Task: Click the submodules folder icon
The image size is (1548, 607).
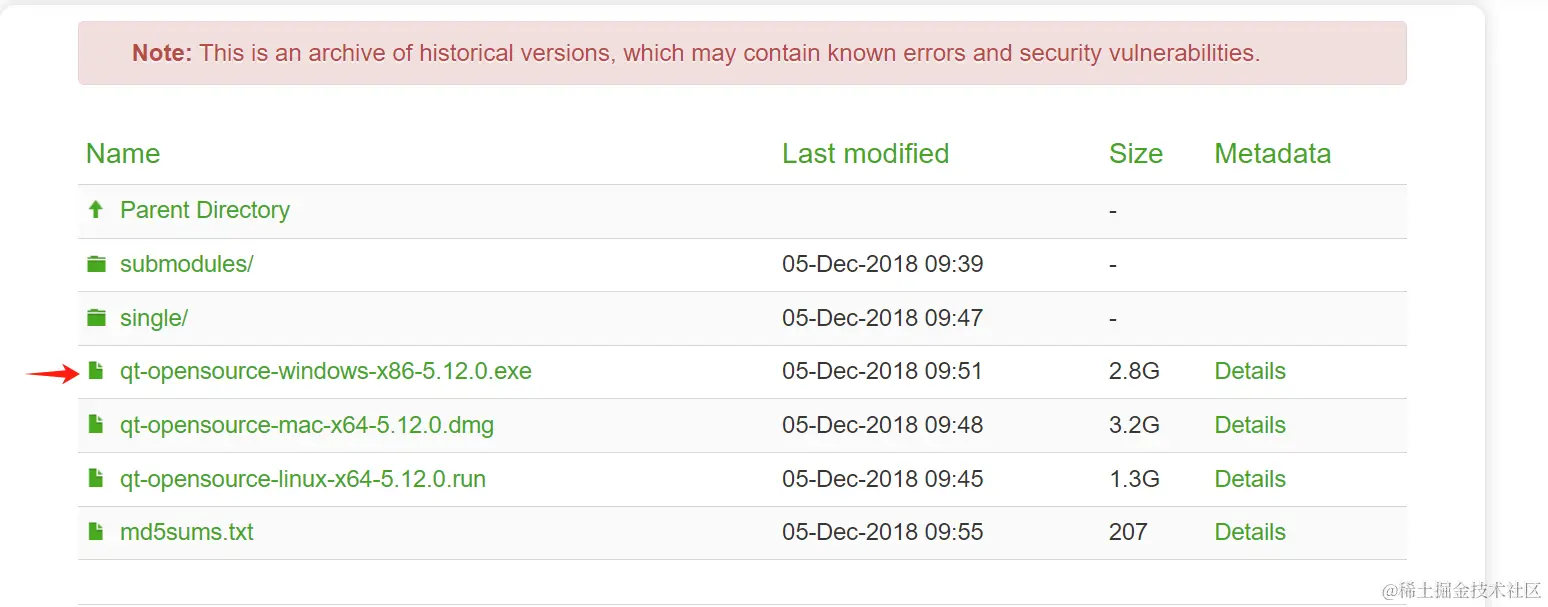Action: [x=96, y=264]
